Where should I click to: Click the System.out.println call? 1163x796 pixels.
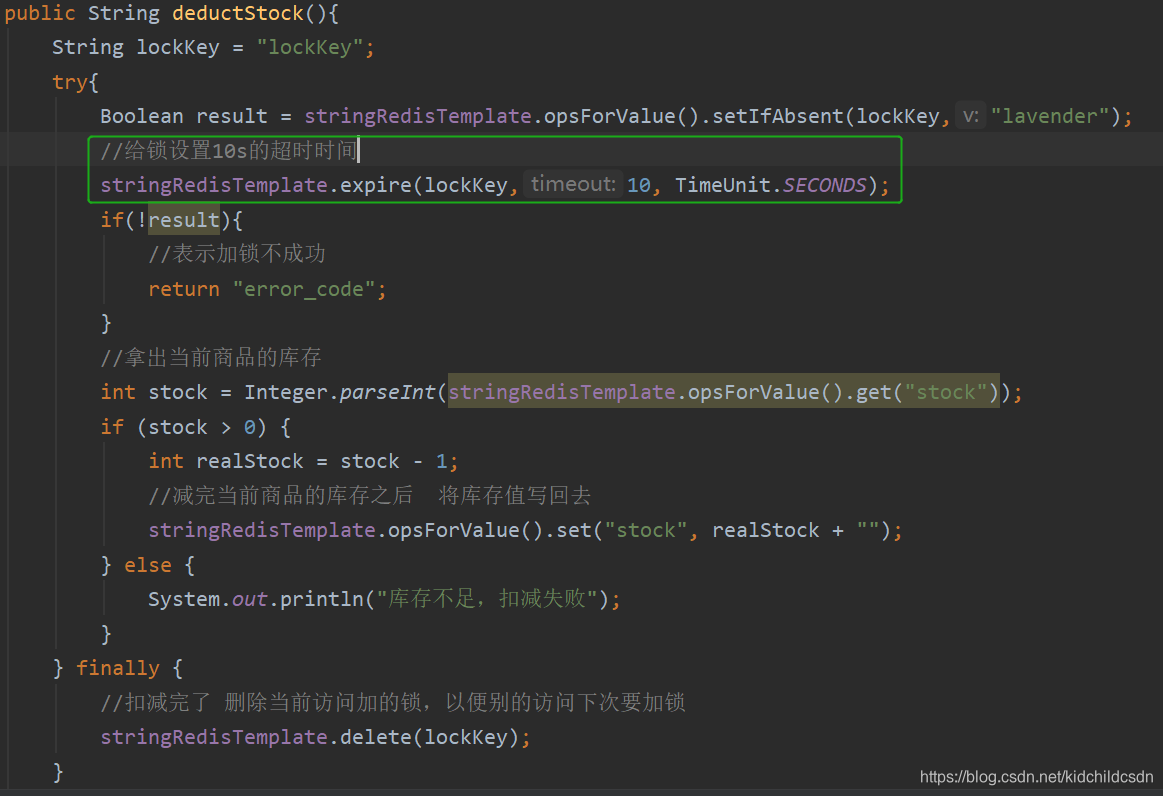384,599
